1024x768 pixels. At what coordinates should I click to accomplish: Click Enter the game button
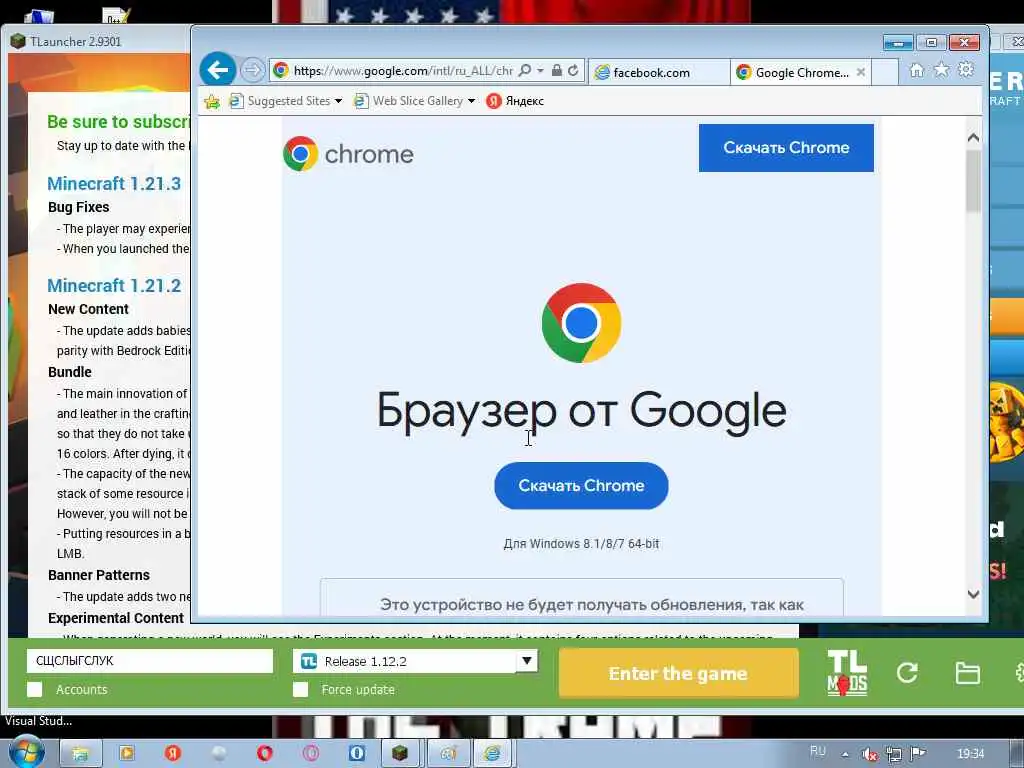coord(679,673)
